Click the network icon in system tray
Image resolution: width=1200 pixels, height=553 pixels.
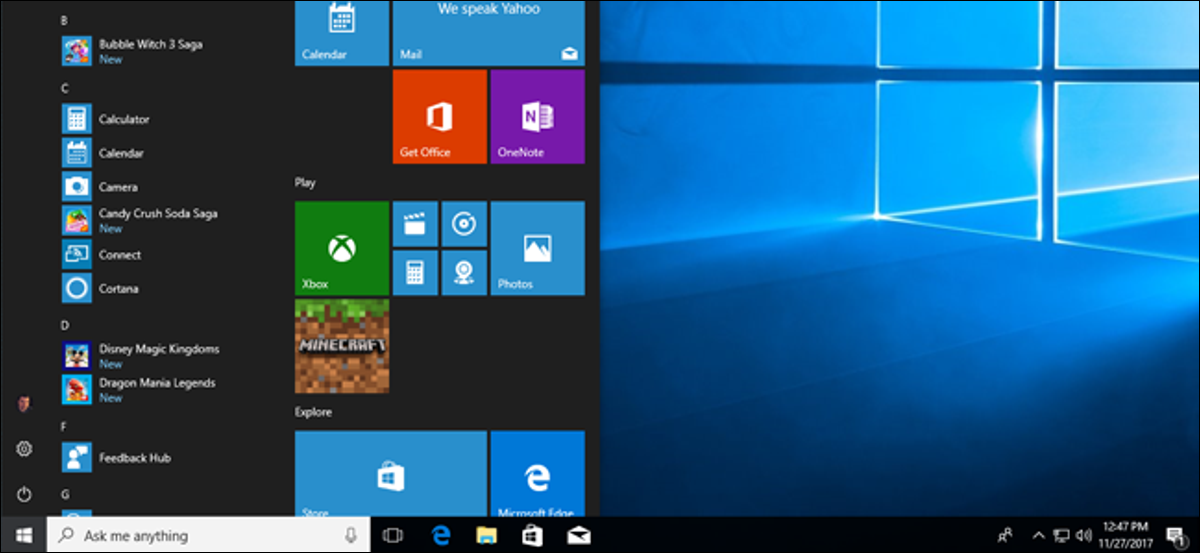click(x=1062, y=535)
